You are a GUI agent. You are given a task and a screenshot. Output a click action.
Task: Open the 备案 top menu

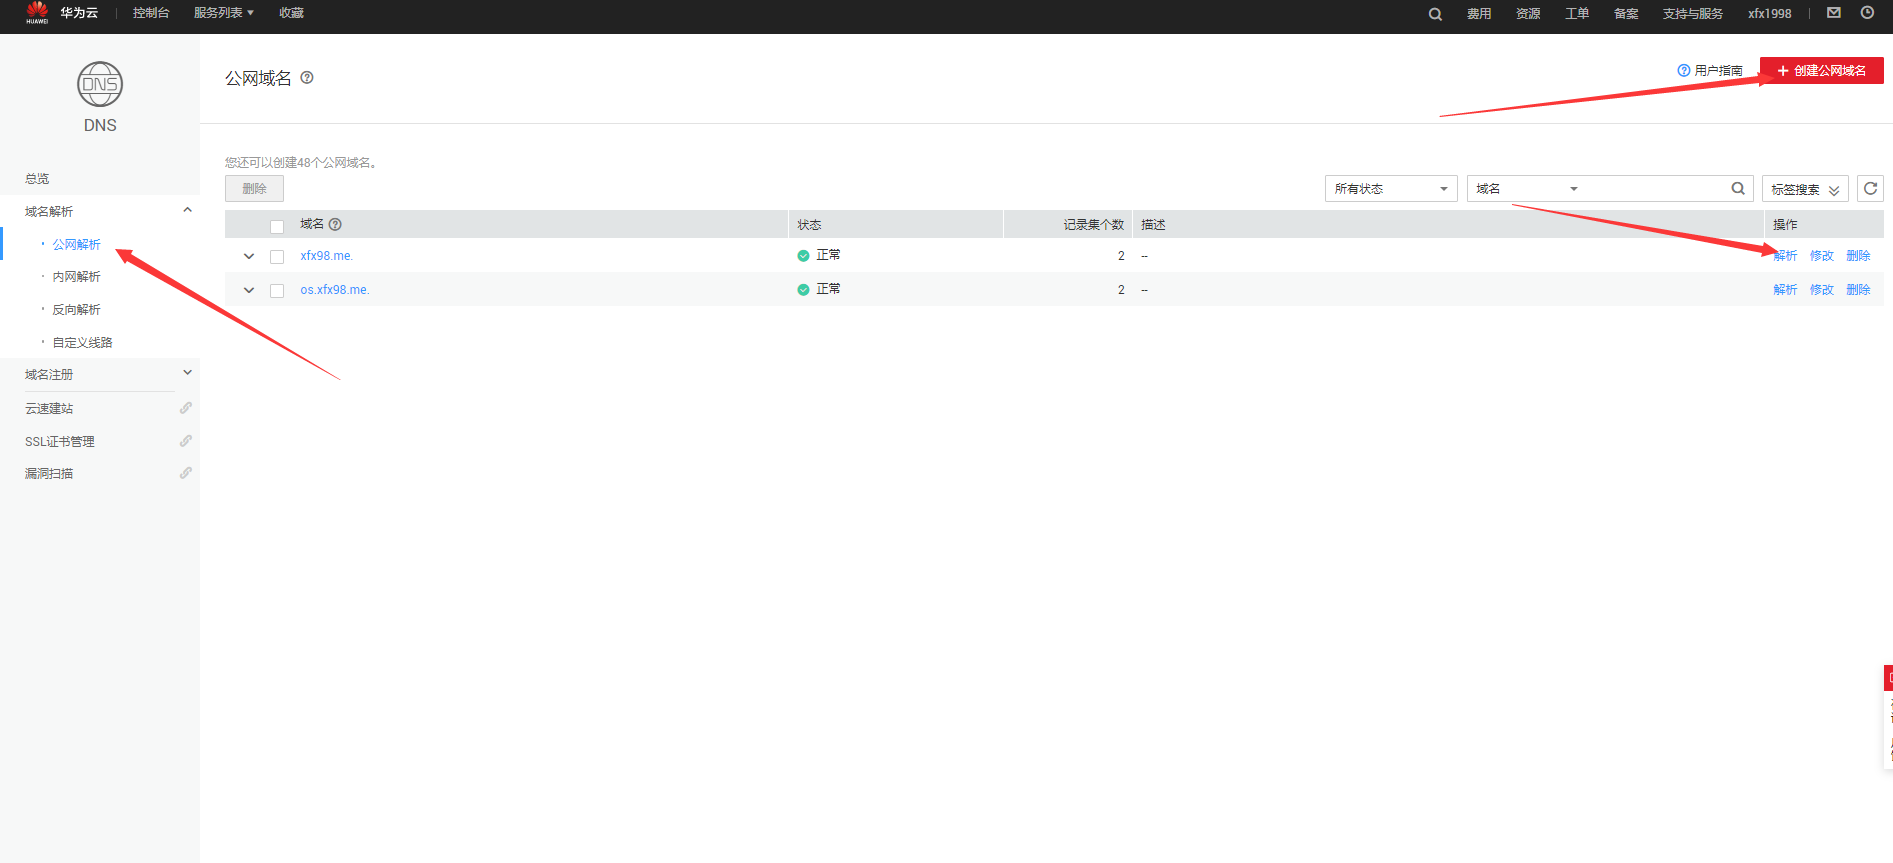tap(1626, 14)
